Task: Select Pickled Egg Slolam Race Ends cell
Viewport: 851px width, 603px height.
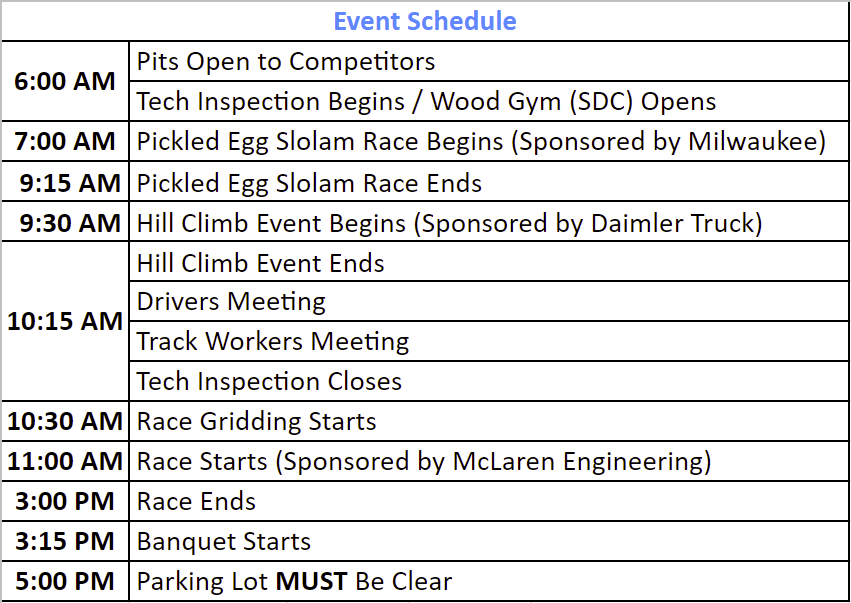Action: tap(489, 181)
